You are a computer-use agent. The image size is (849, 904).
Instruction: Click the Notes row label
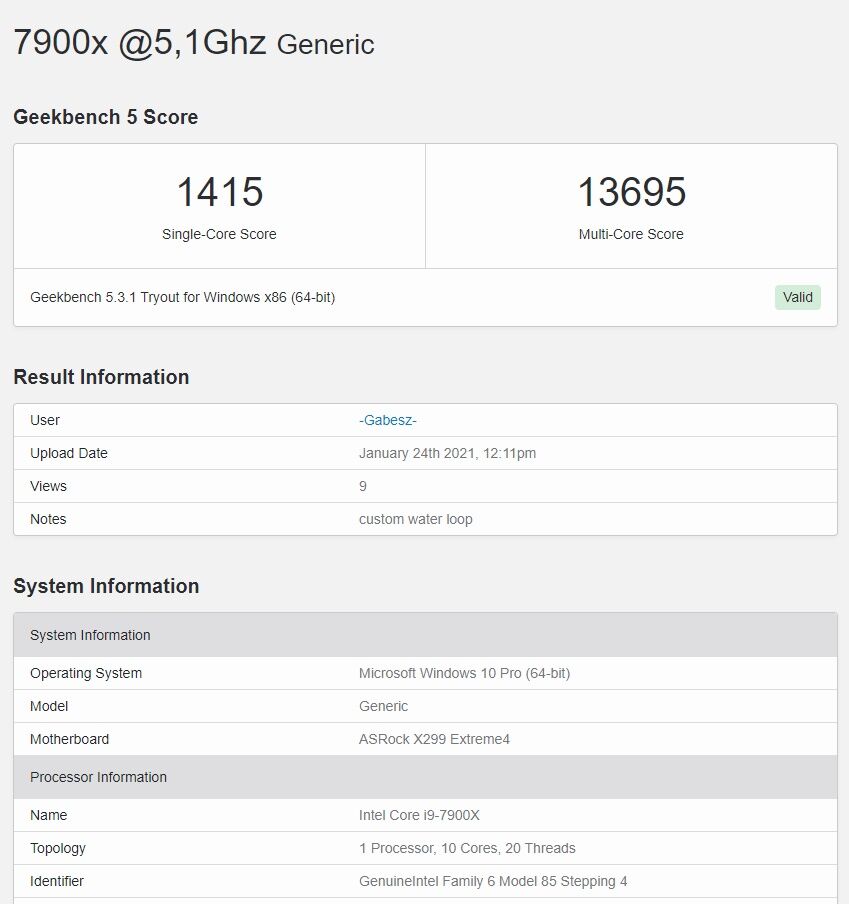coord(48,519)
